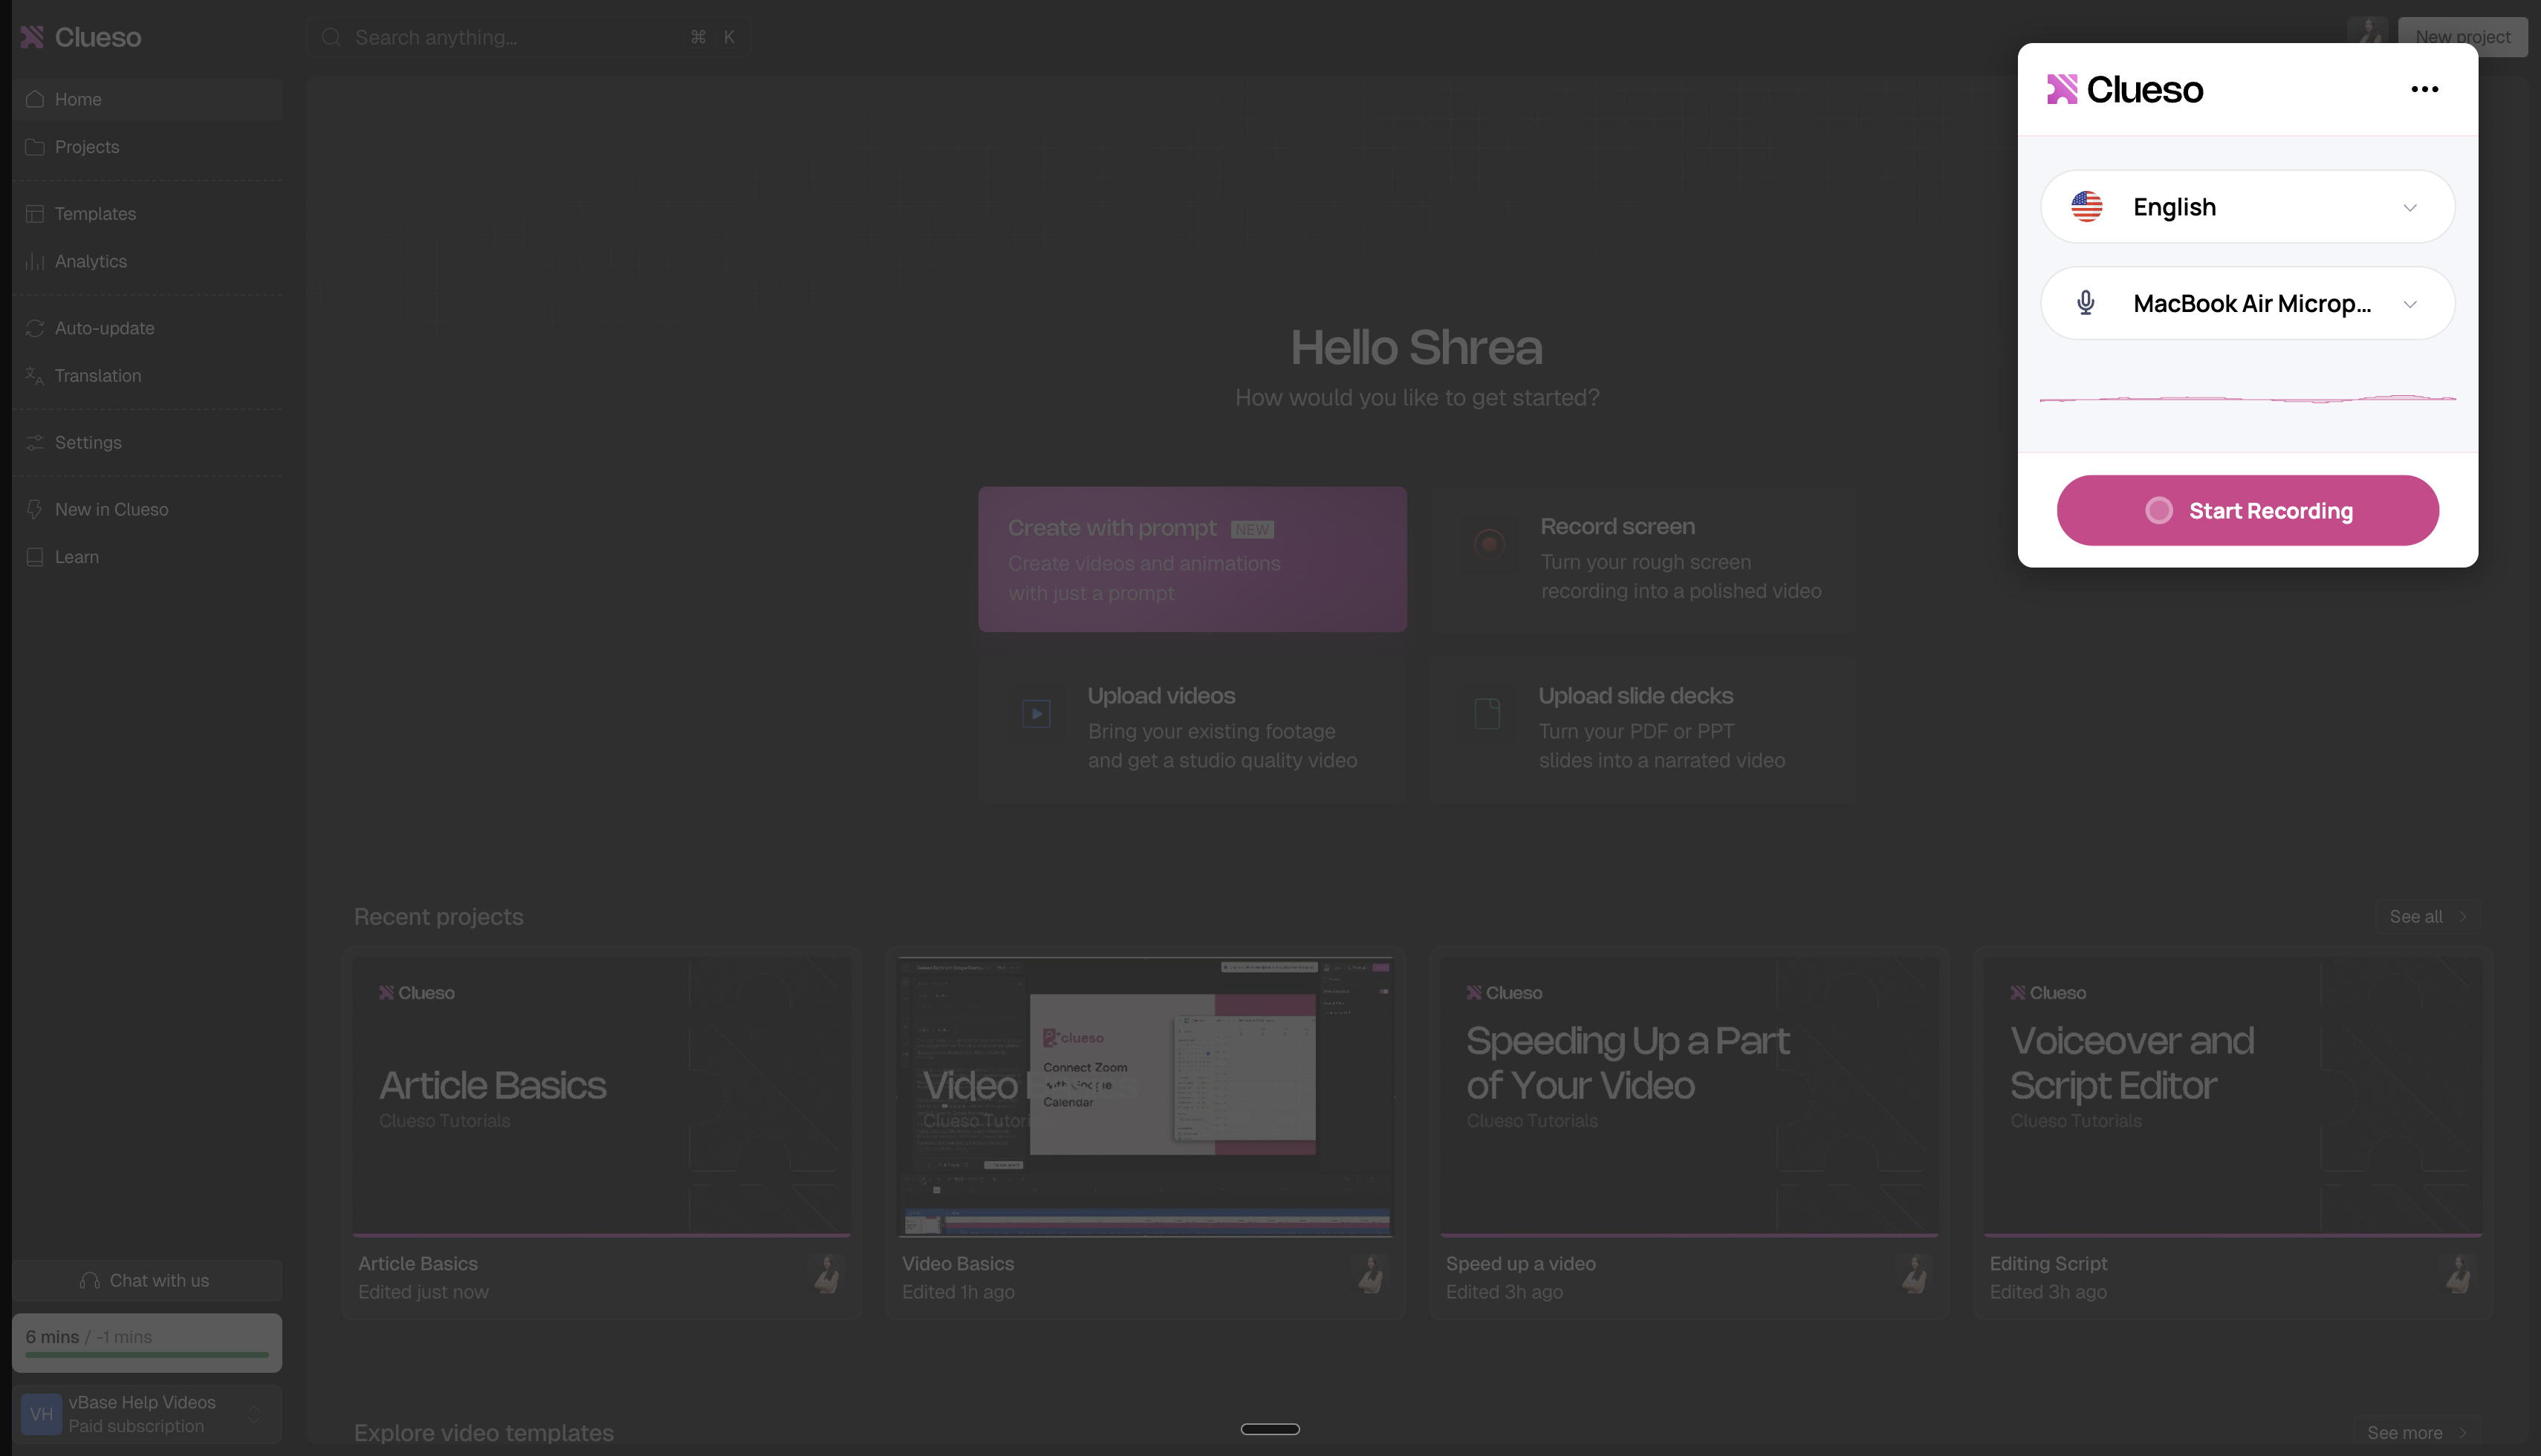Click the Search anything input field
The height and width of the screenshot is (1456, 2541).
(528, 38)
